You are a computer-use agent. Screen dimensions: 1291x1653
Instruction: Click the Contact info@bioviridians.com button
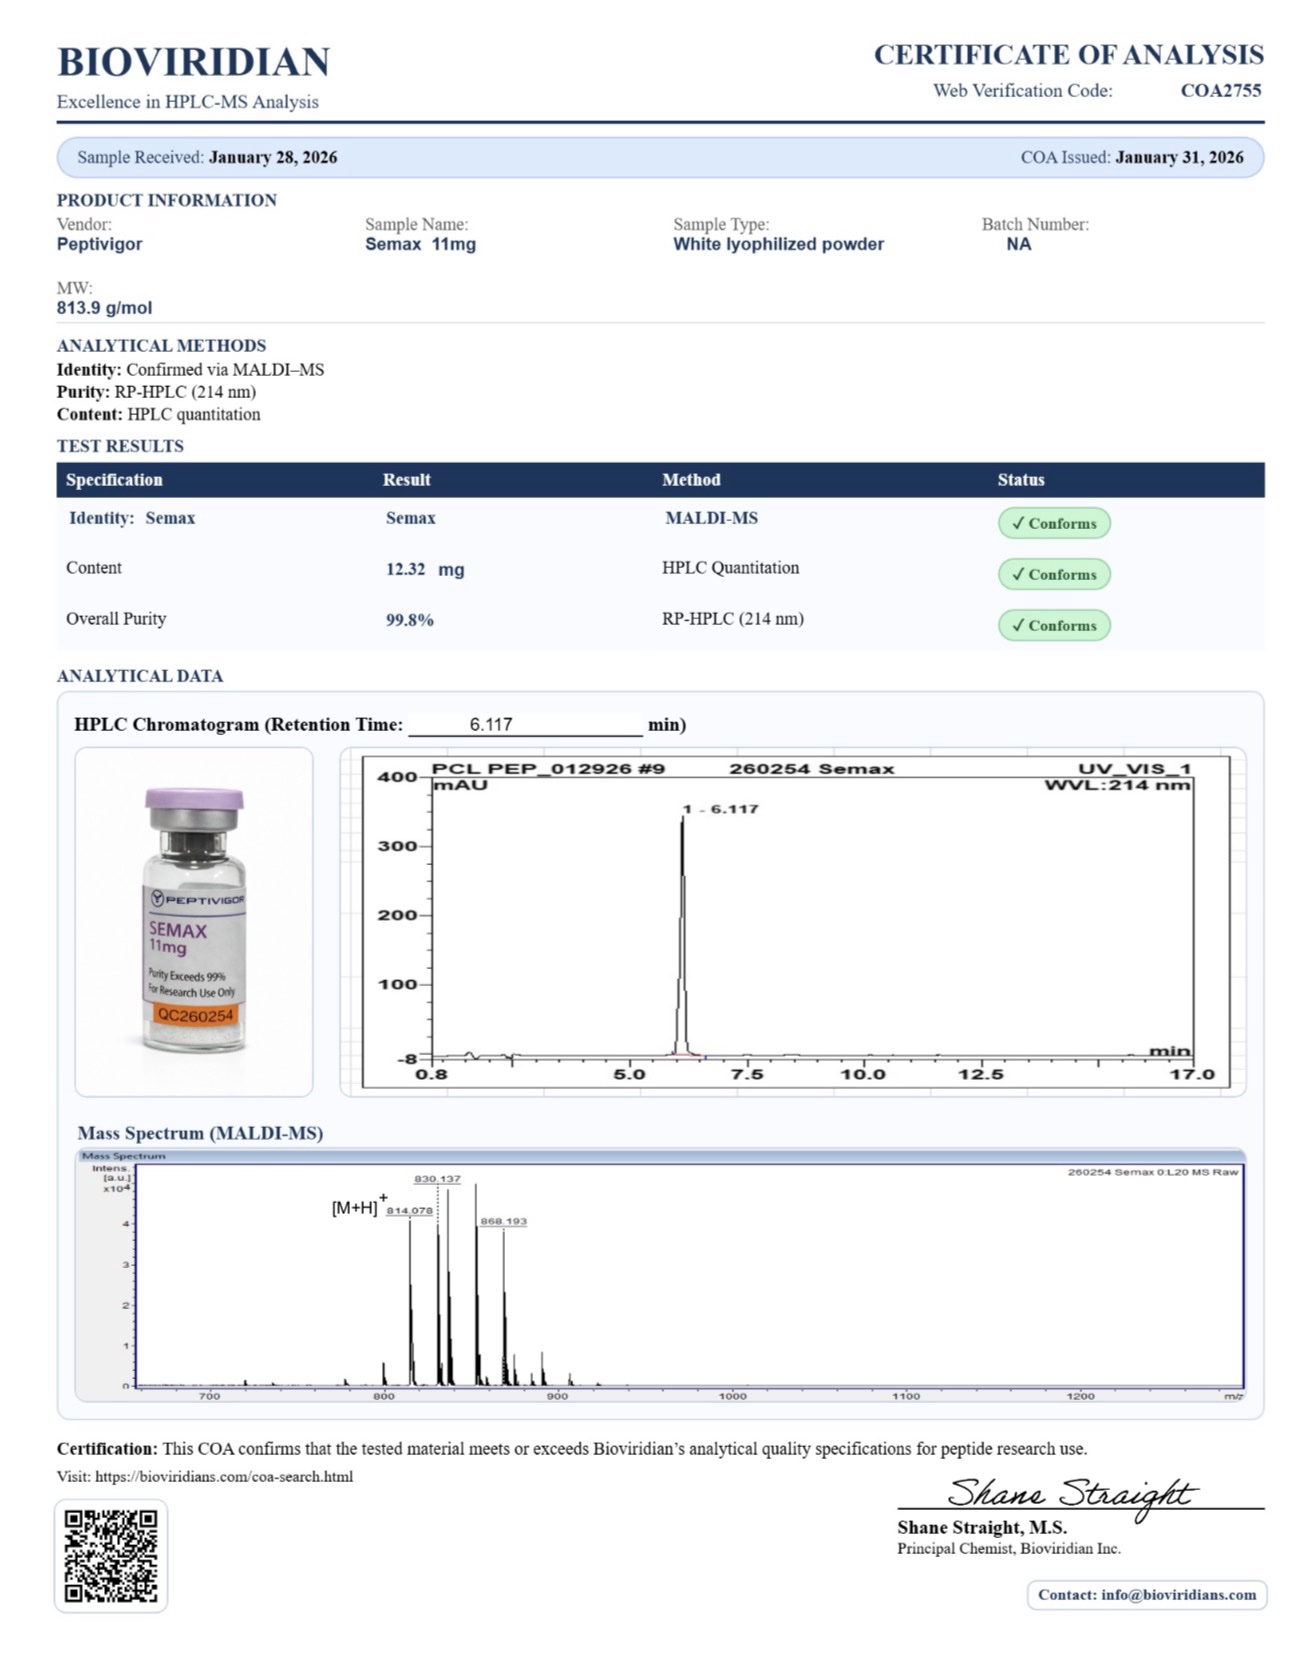click(x=1146, y=1594)
